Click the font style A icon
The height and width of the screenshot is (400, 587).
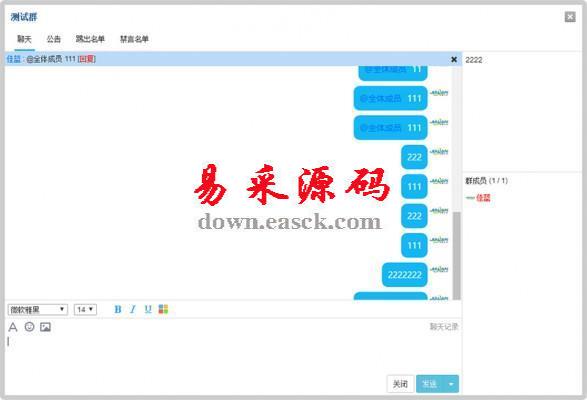click(13, 327)
